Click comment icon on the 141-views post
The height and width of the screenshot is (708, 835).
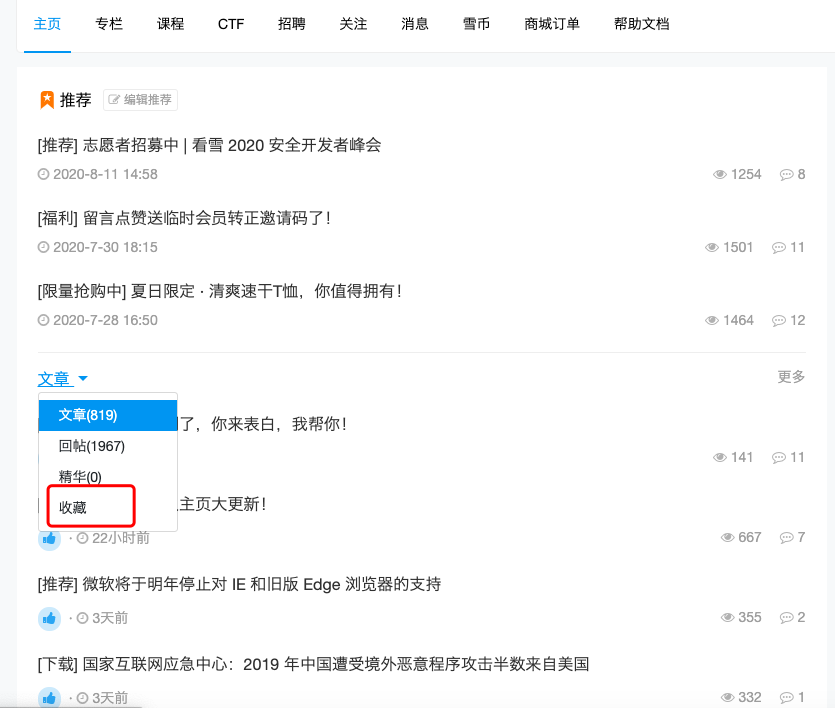(x=779, y=458)
